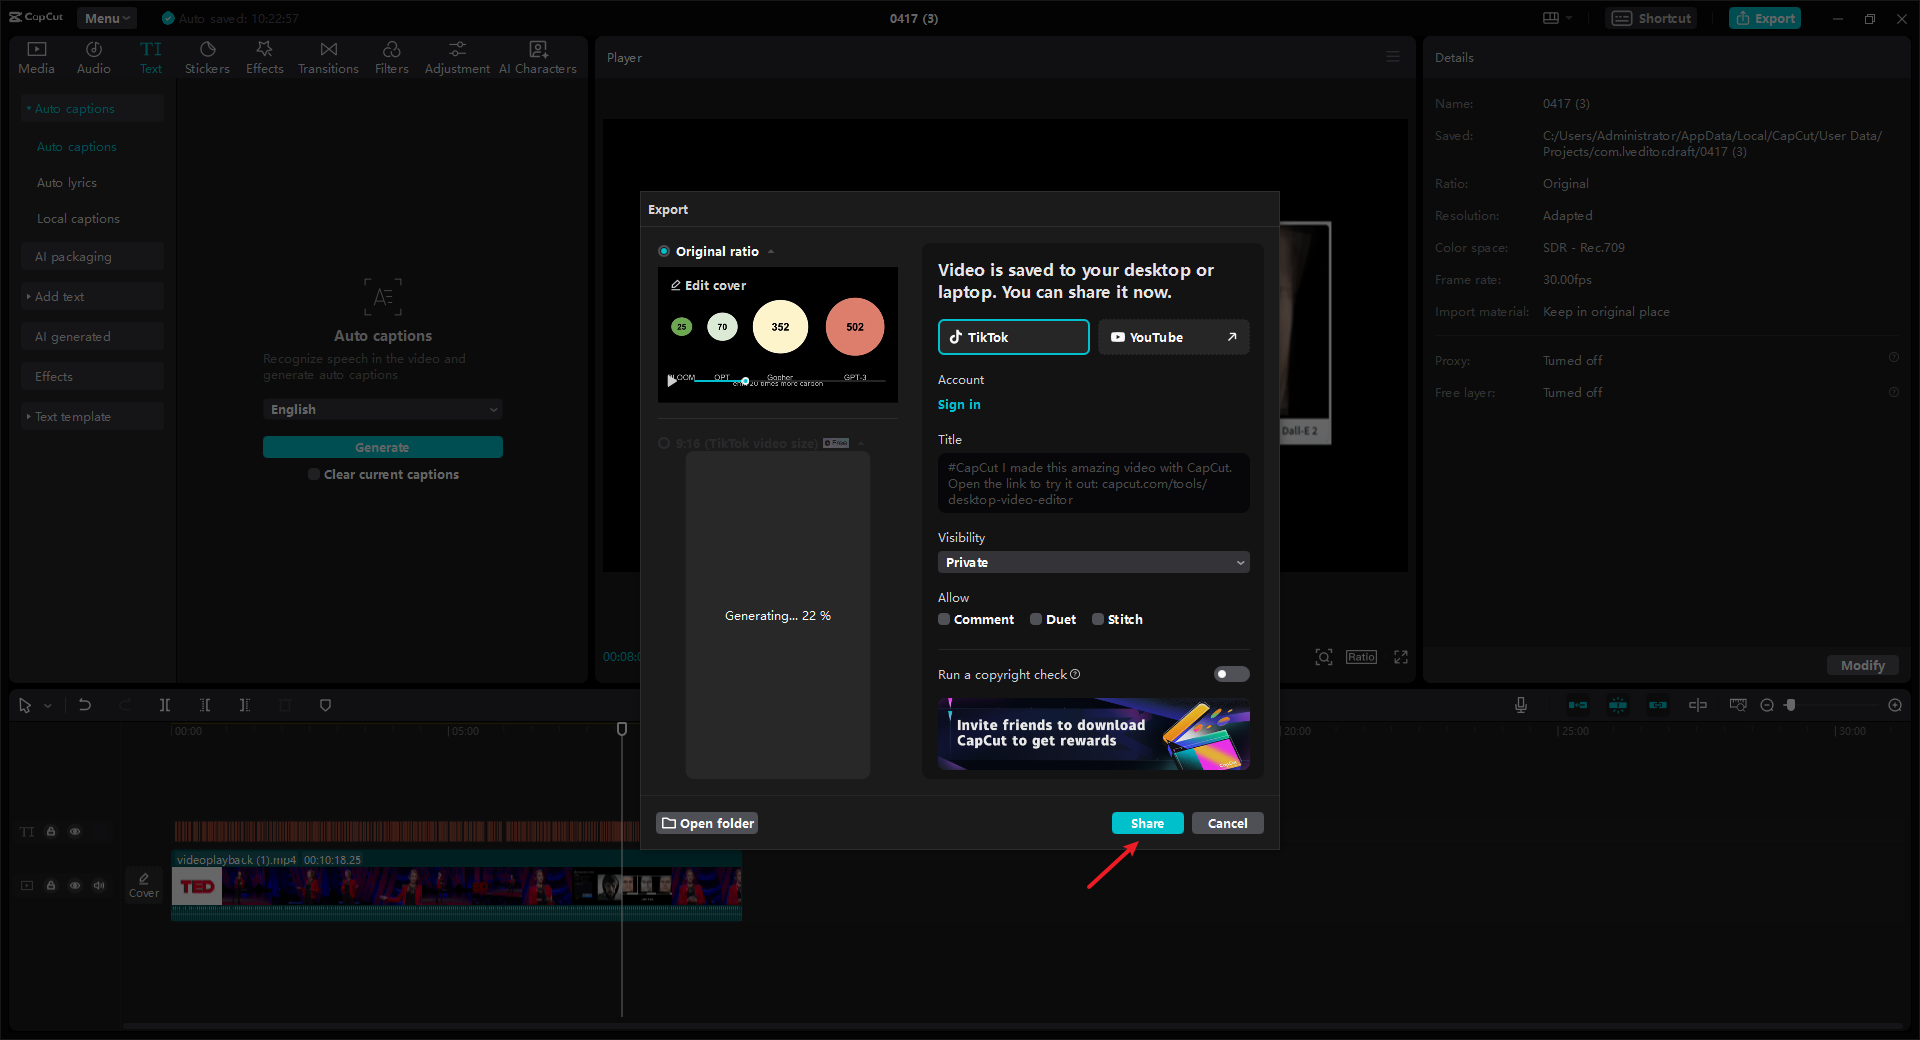Check the Clear current captions box
The image size is (1920, 1040).
pyautogui.click(x=314, y=474)
